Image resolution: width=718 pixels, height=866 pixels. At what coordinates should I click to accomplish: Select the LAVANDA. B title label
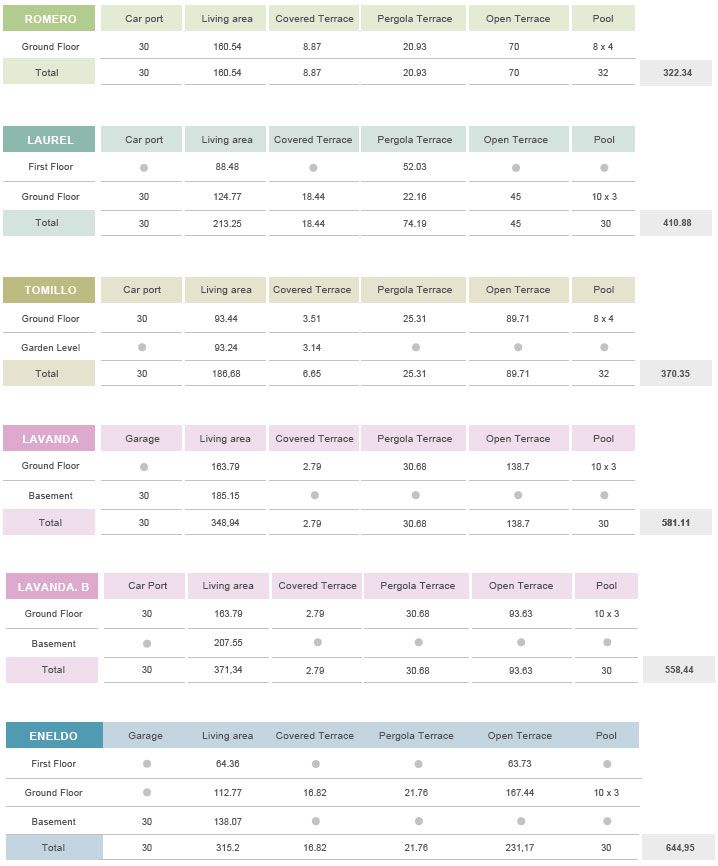click(53, 587)
